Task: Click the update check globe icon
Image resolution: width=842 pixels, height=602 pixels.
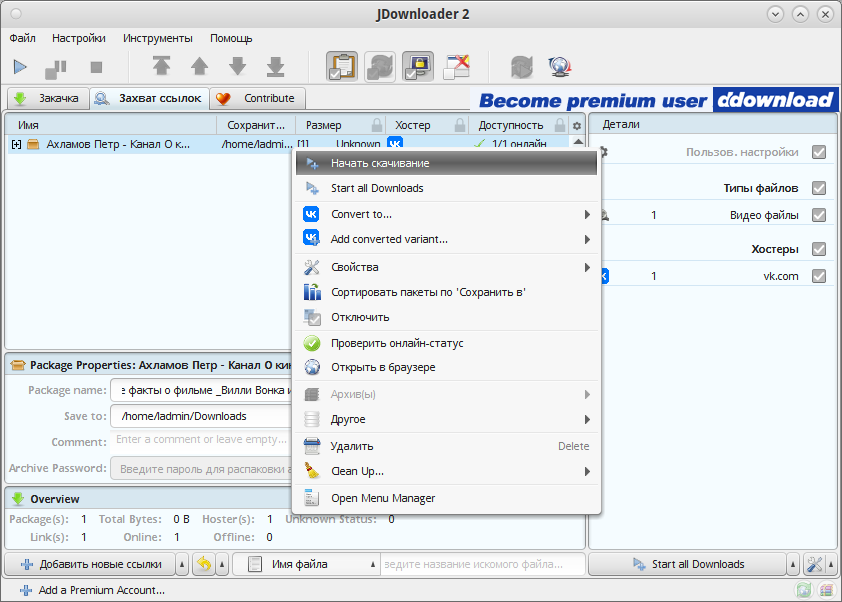Action: 560,67
